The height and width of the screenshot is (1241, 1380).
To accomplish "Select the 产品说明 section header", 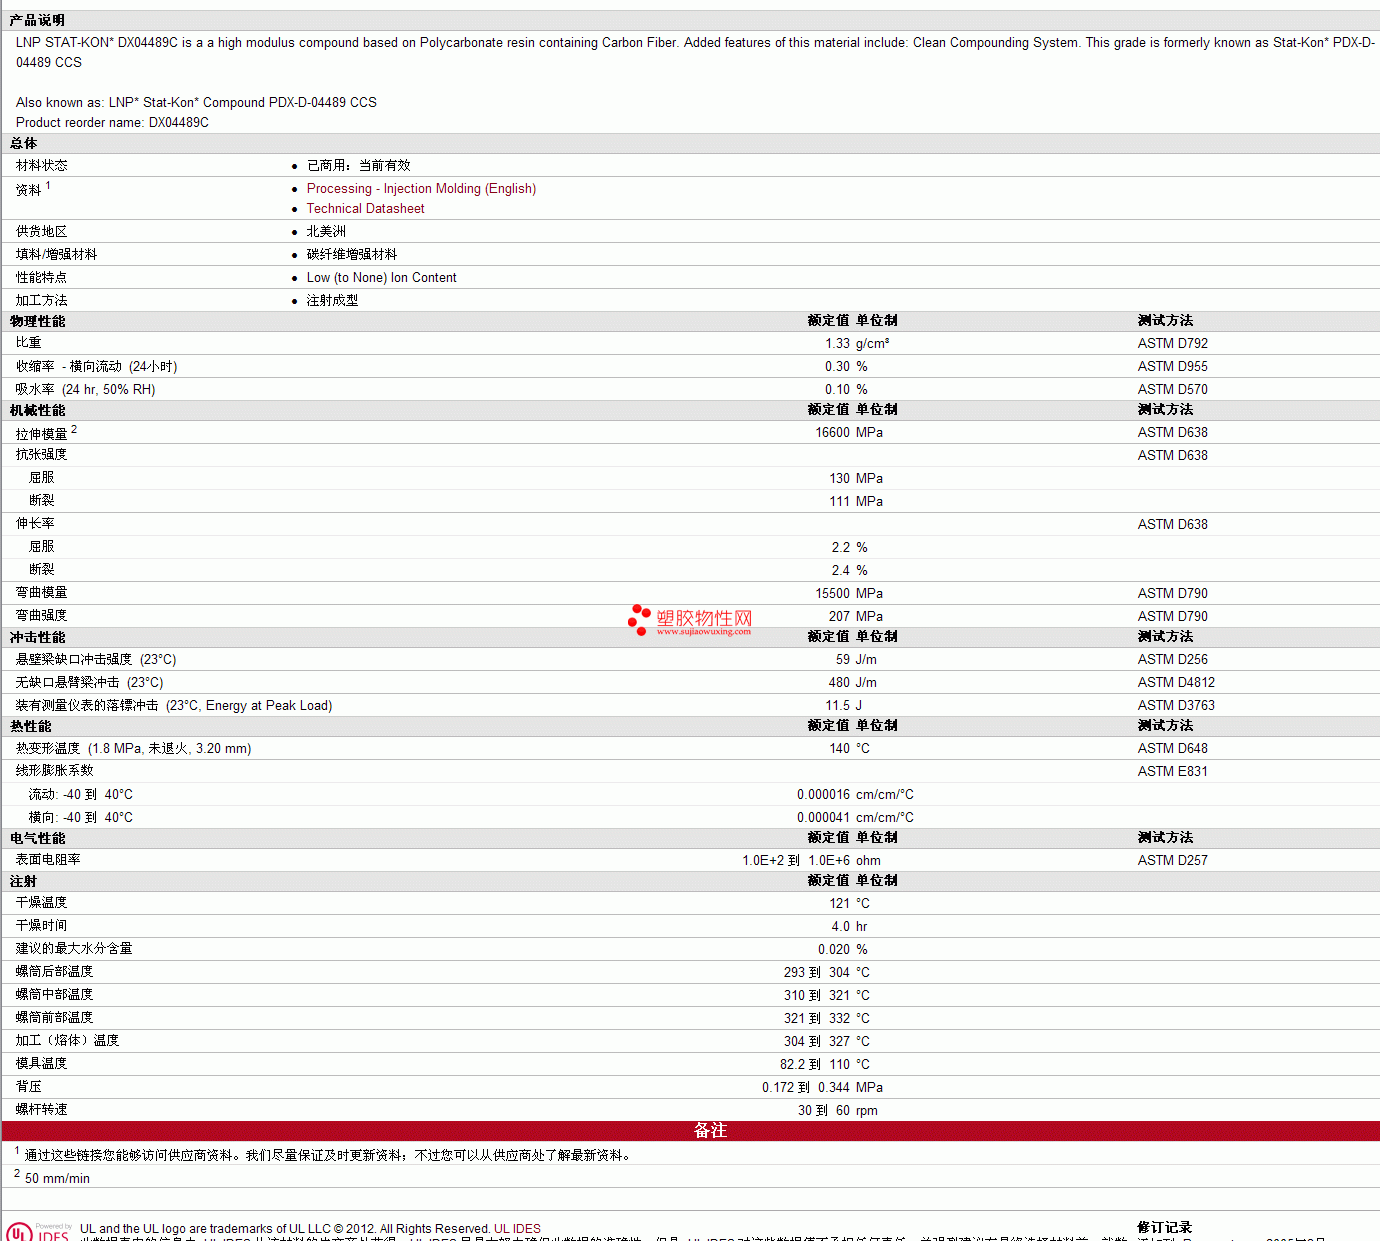I will (x=37, y=20).
